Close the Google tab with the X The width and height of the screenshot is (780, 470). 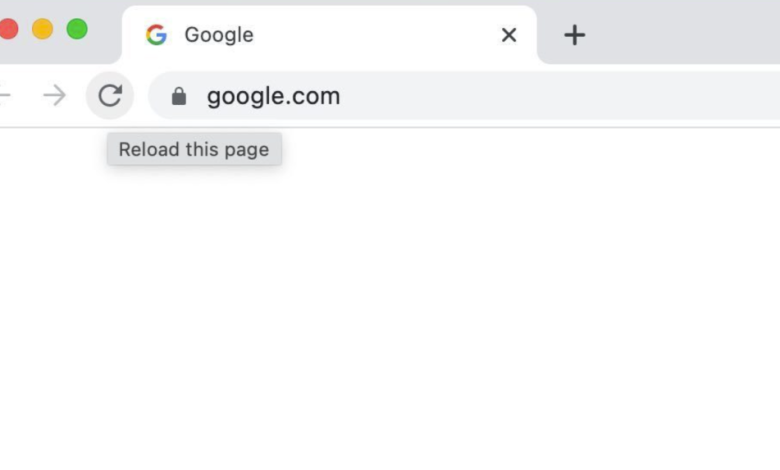coord(509,35)
